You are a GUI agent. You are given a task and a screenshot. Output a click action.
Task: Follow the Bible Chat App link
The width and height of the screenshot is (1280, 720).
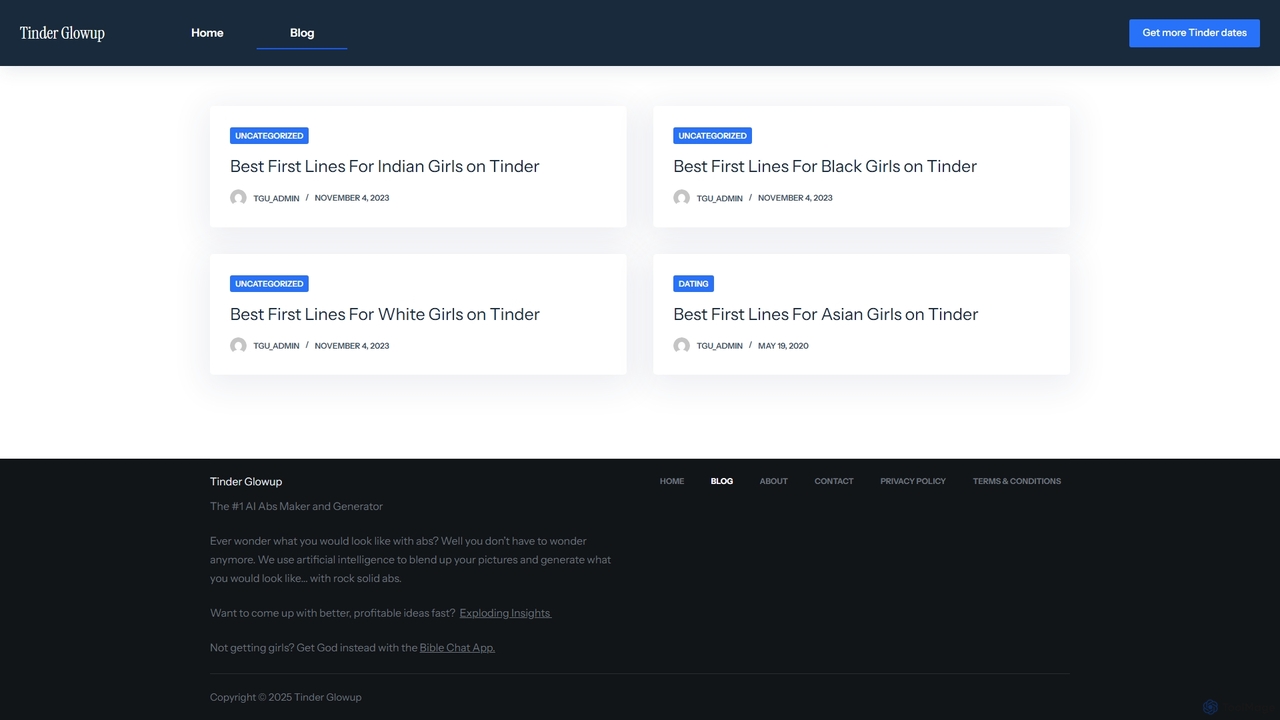coord(457,648)
